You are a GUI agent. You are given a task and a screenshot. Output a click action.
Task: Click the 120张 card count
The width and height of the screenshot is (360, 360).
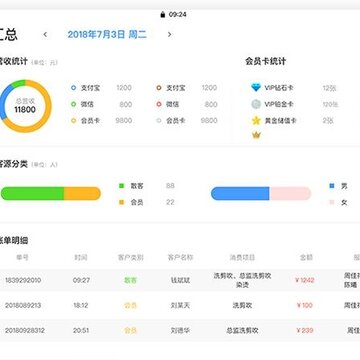point(330,104)
